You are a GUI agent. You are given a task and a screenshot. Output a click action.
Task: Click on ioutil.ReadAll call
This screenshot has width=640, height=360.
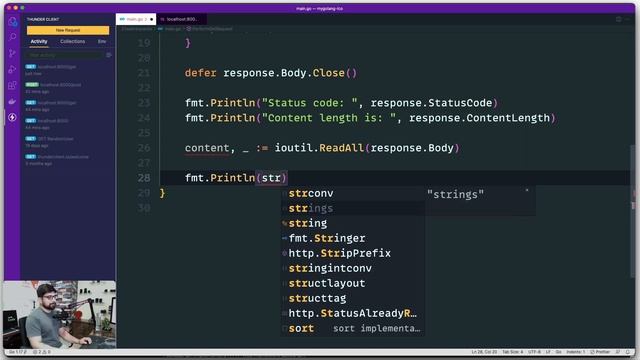(x=367, y=148)
